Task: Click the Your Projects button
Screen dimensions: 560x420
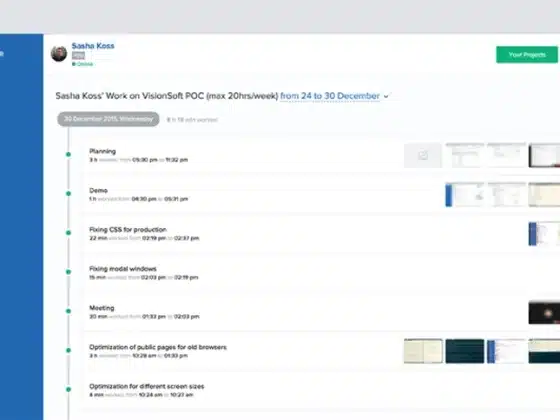Action: click(527, 55)
